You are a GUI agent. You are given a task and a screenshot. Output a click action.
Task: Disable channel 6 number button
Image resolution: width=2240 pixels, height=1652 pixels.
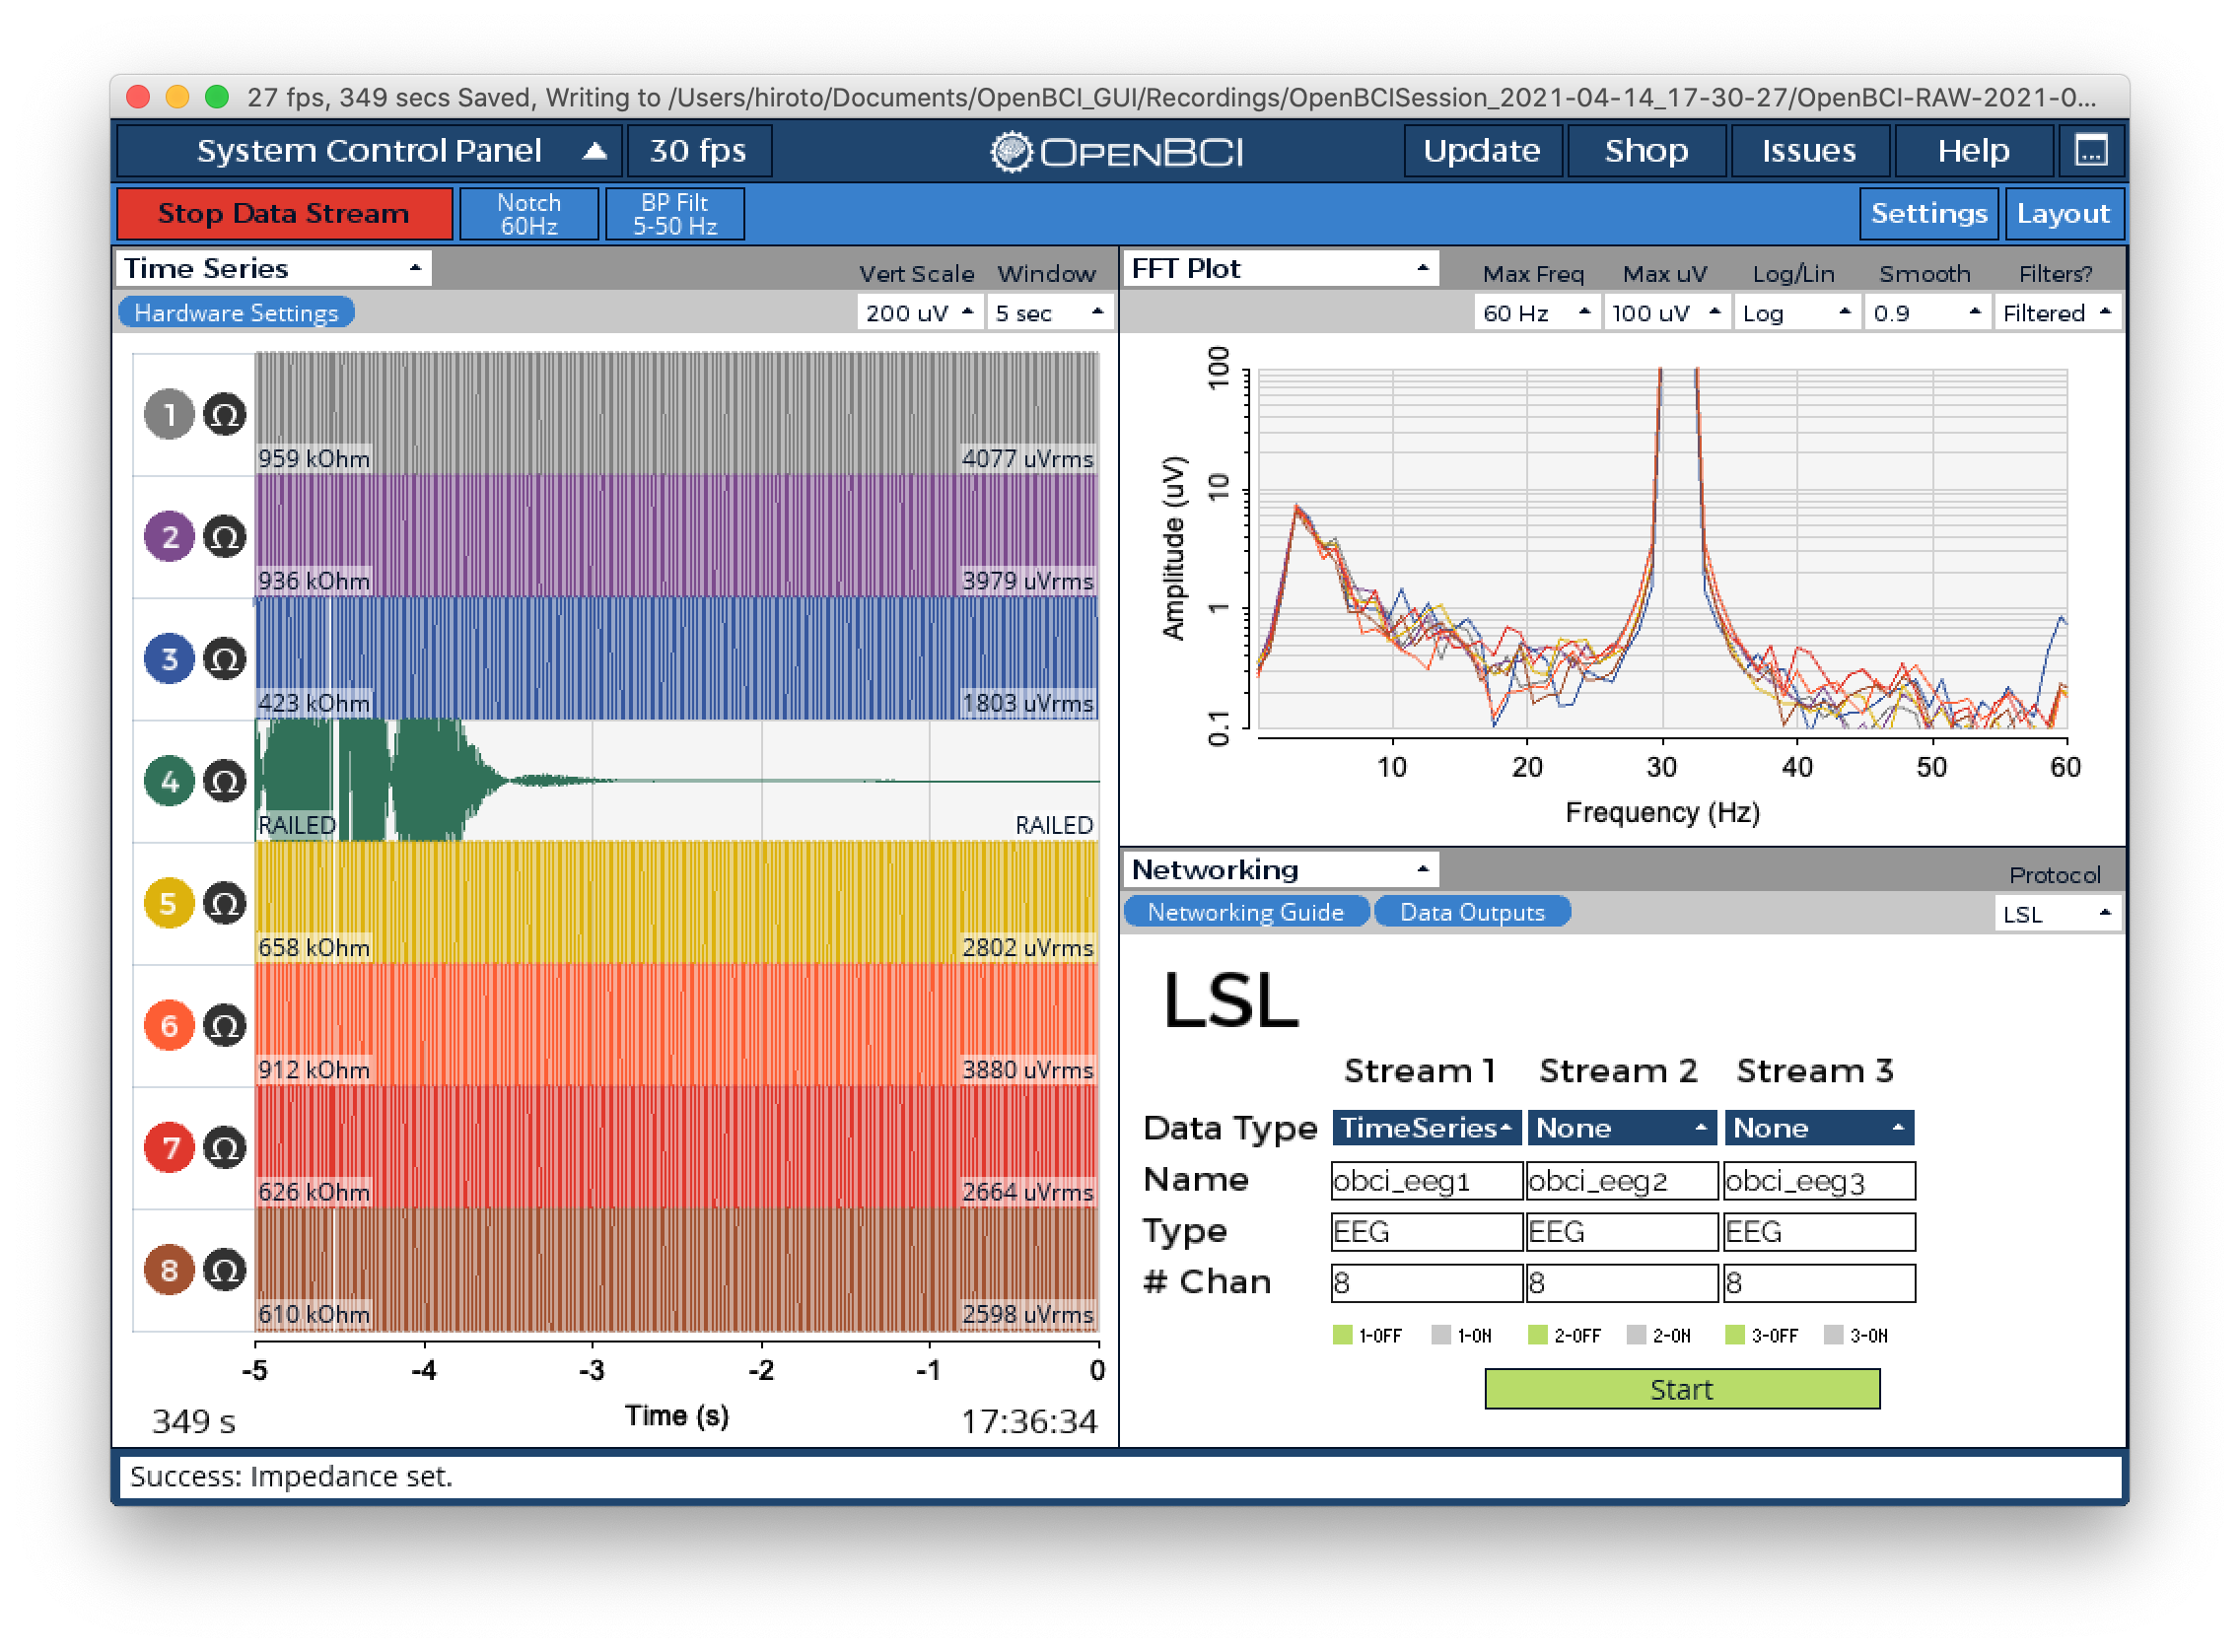(x=169, y=1025)
